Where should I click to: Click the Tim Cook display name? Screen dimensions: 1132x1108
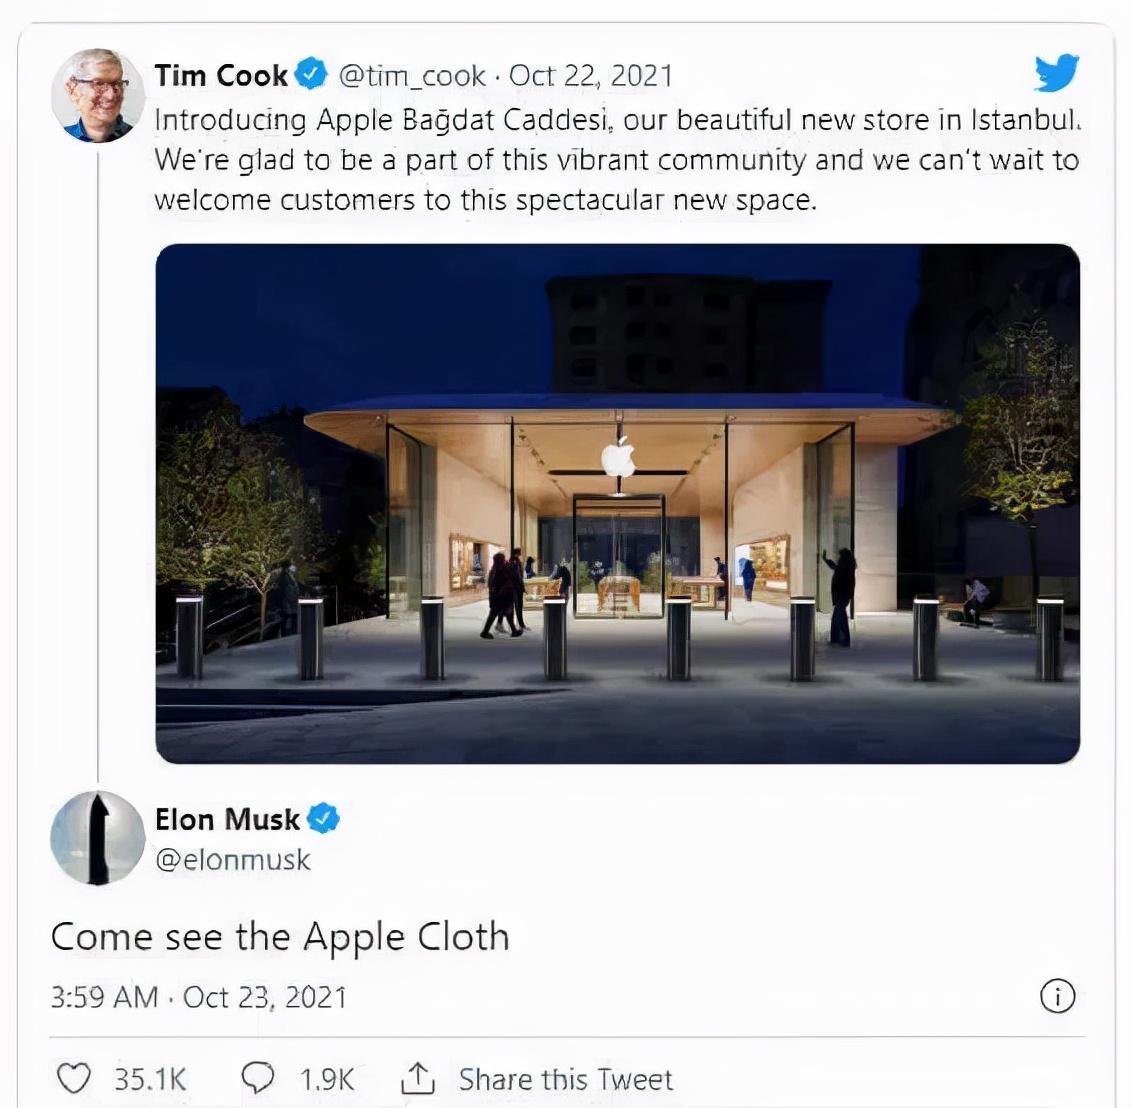coord(221,75)
